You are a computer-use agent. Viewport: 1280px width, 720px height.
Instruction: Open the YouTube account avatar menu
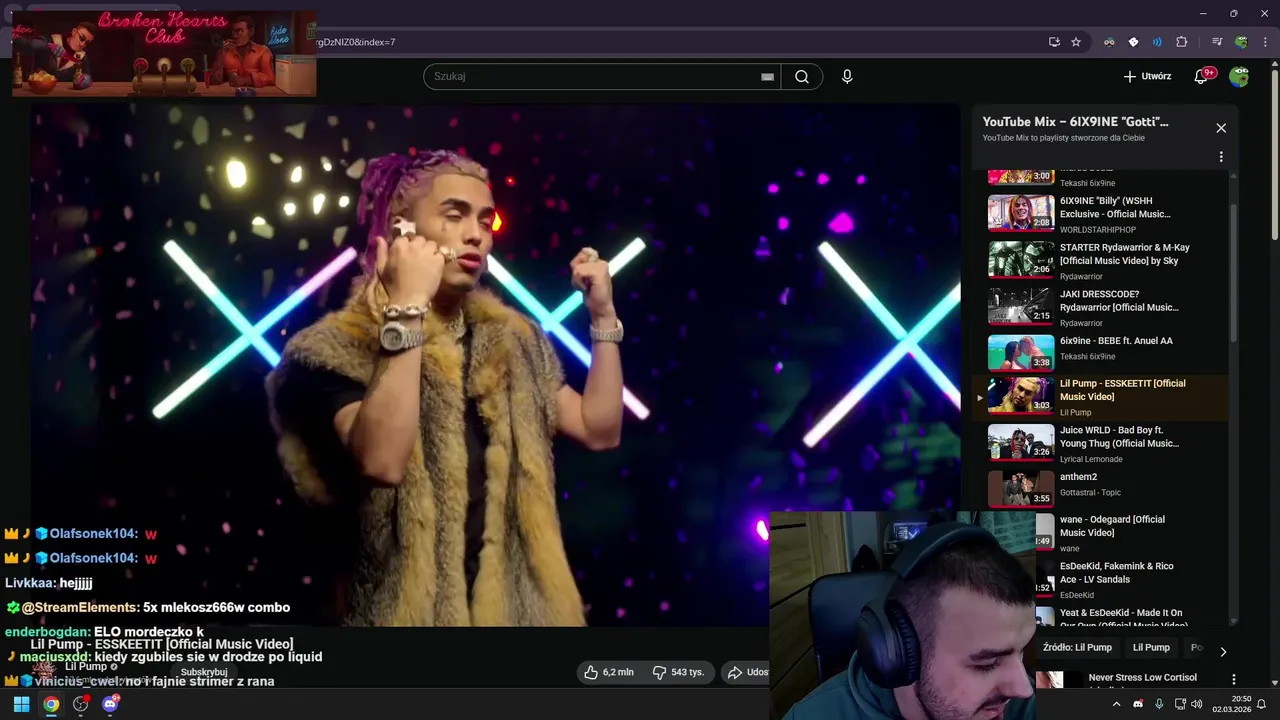[x=1239, y=76]
